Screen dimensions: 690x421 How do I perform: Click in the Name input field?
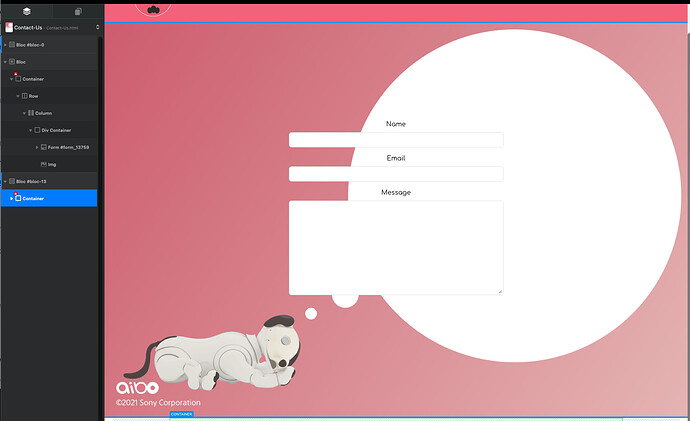(396, 140)
